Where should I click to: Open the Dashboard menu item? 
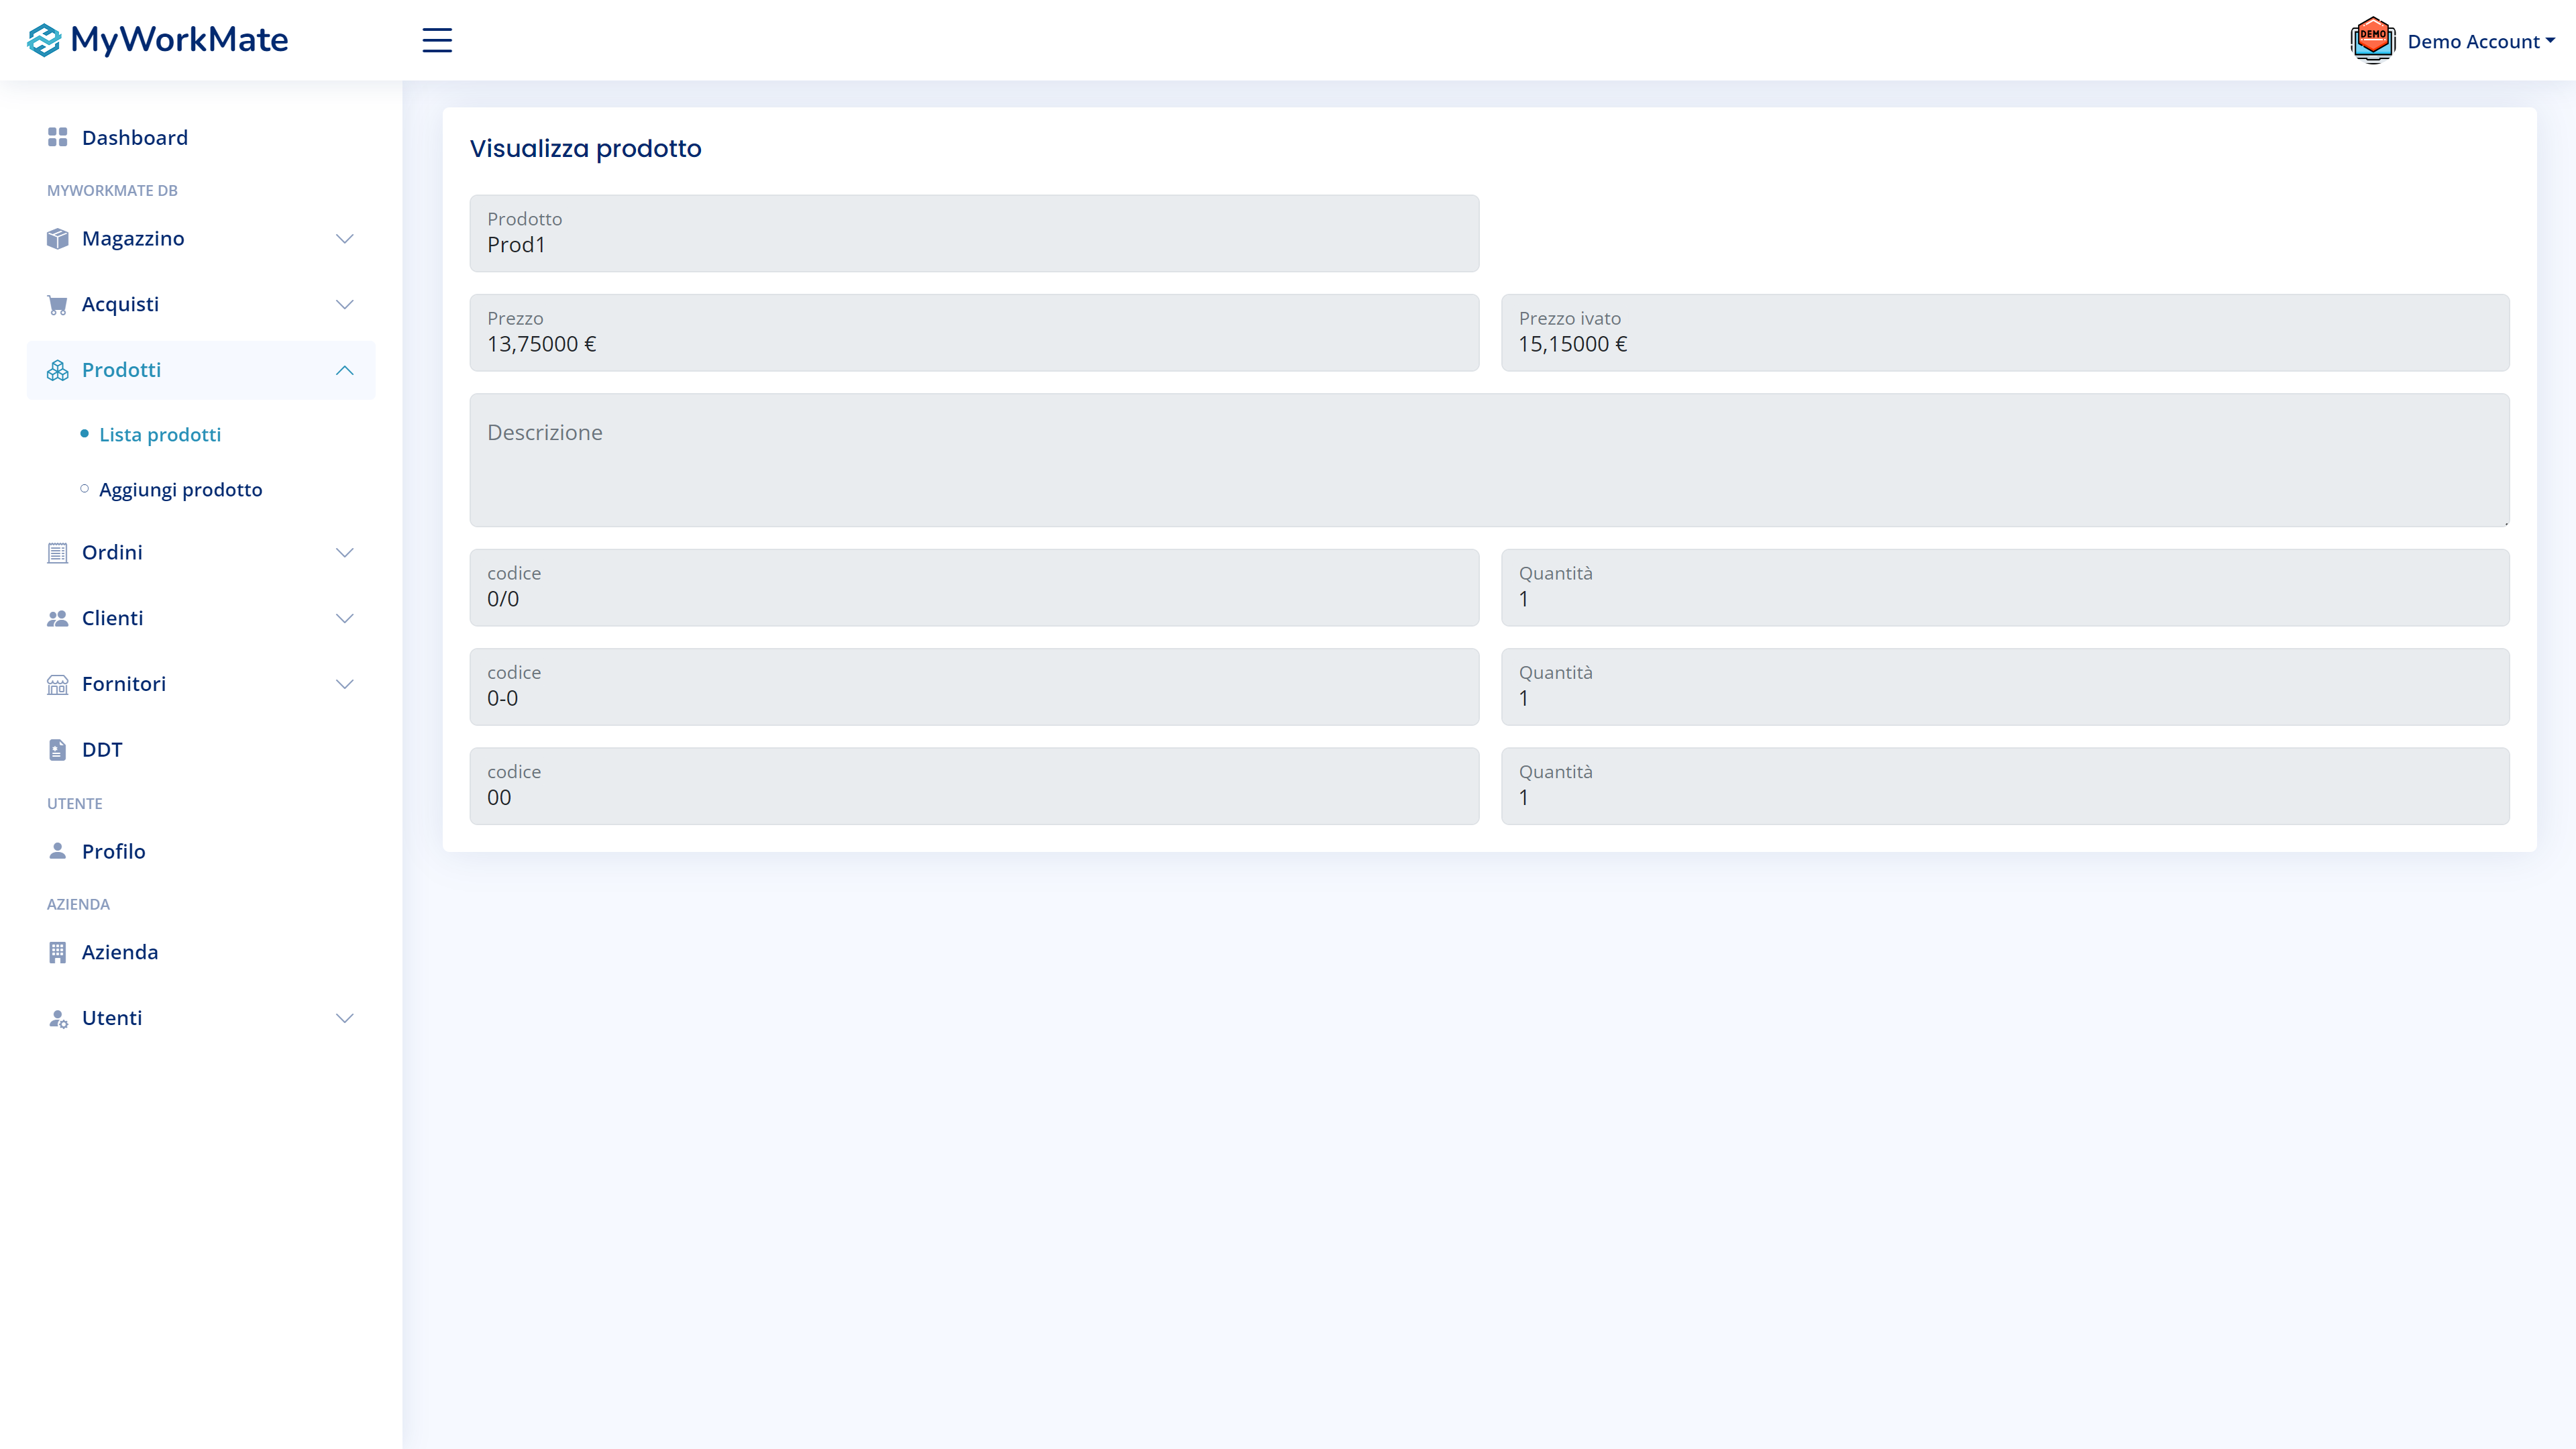coord(201,137)
